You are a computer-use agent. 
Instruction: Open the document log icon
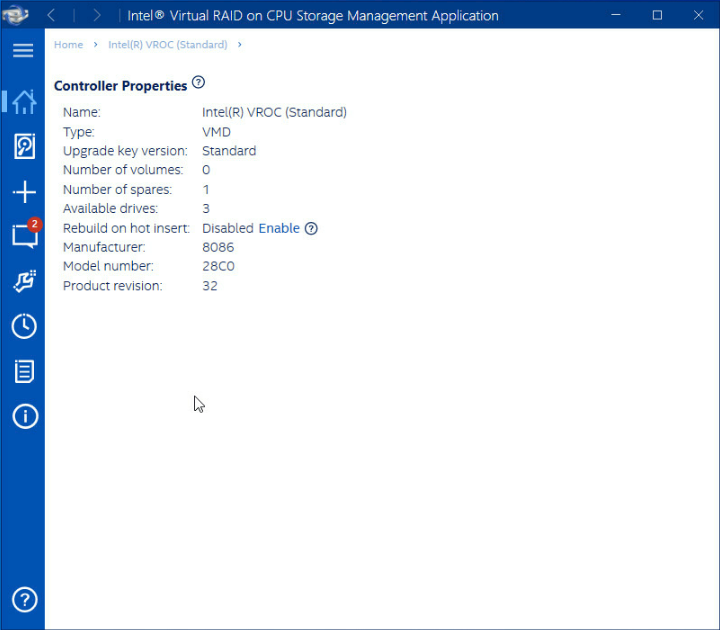point(24,371)
